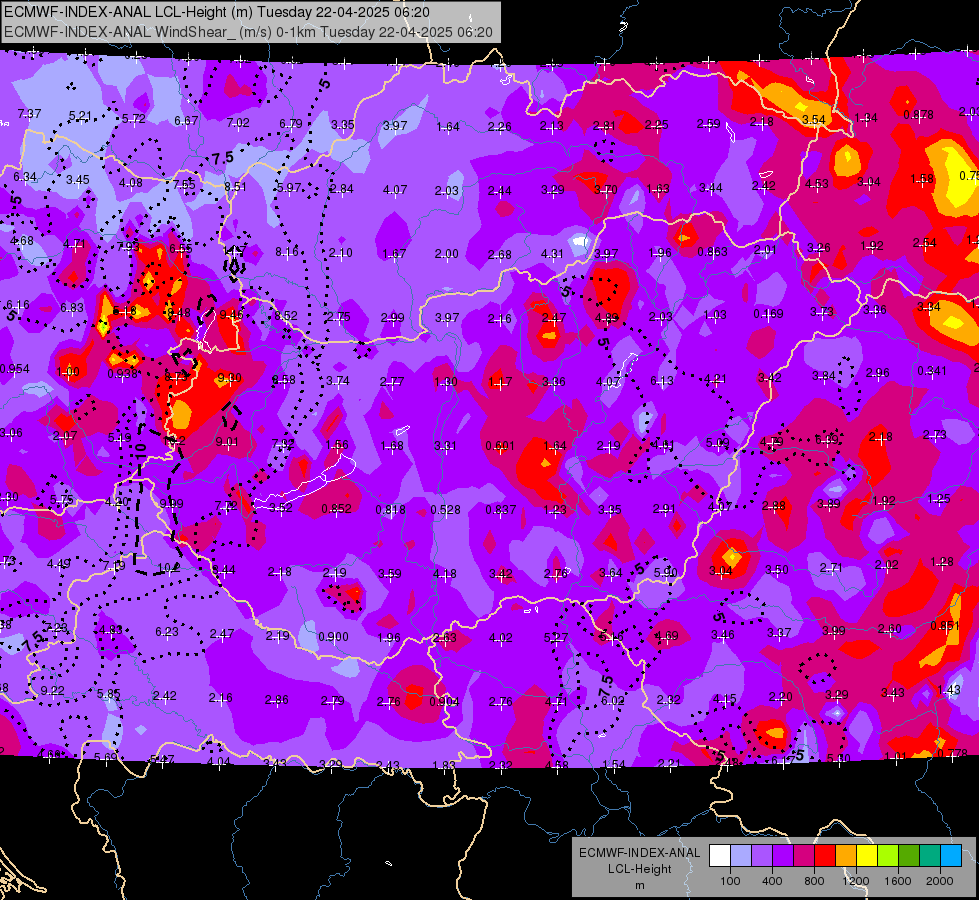The image size is (979, 900).
Task: Click the grid value 8.52
Action: click(285, 316)
